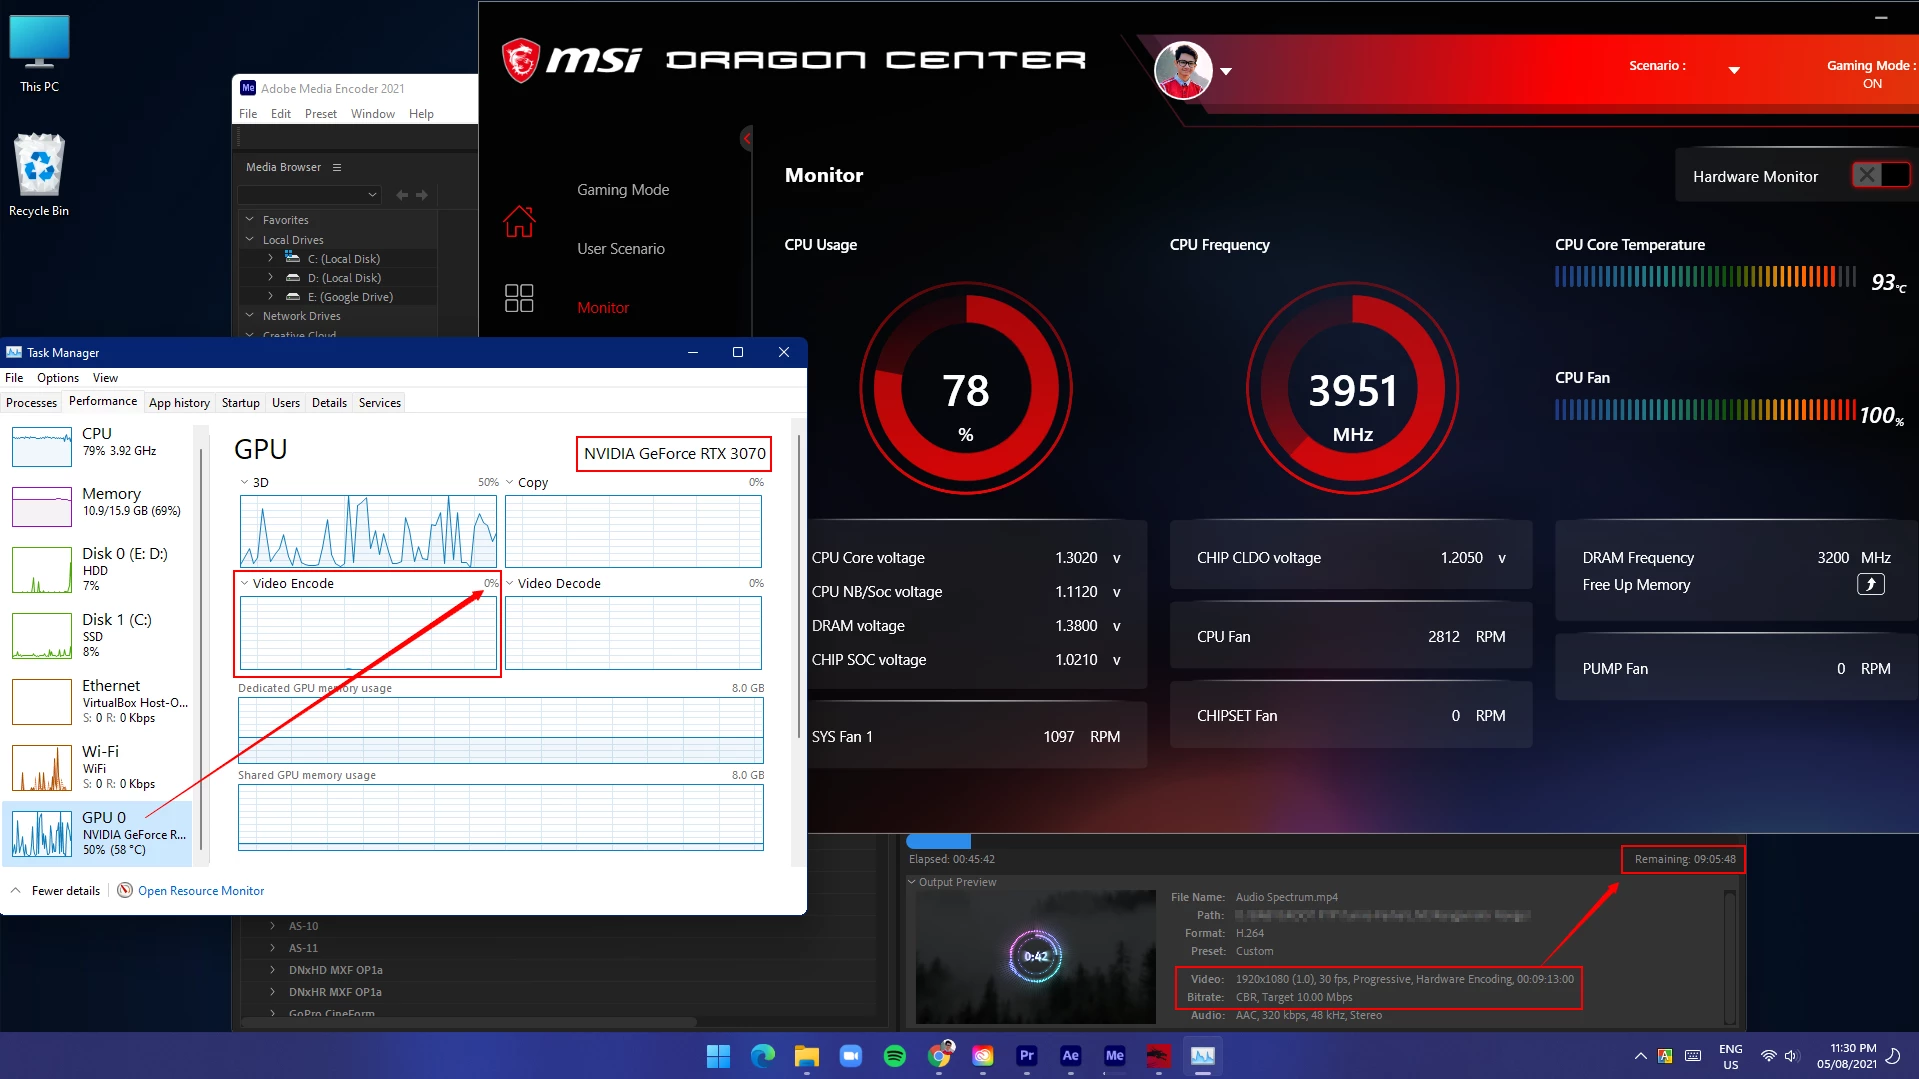1919x1079 pixels.
Task: Click Media Browser forward arrow
Action: coord(422,195)
